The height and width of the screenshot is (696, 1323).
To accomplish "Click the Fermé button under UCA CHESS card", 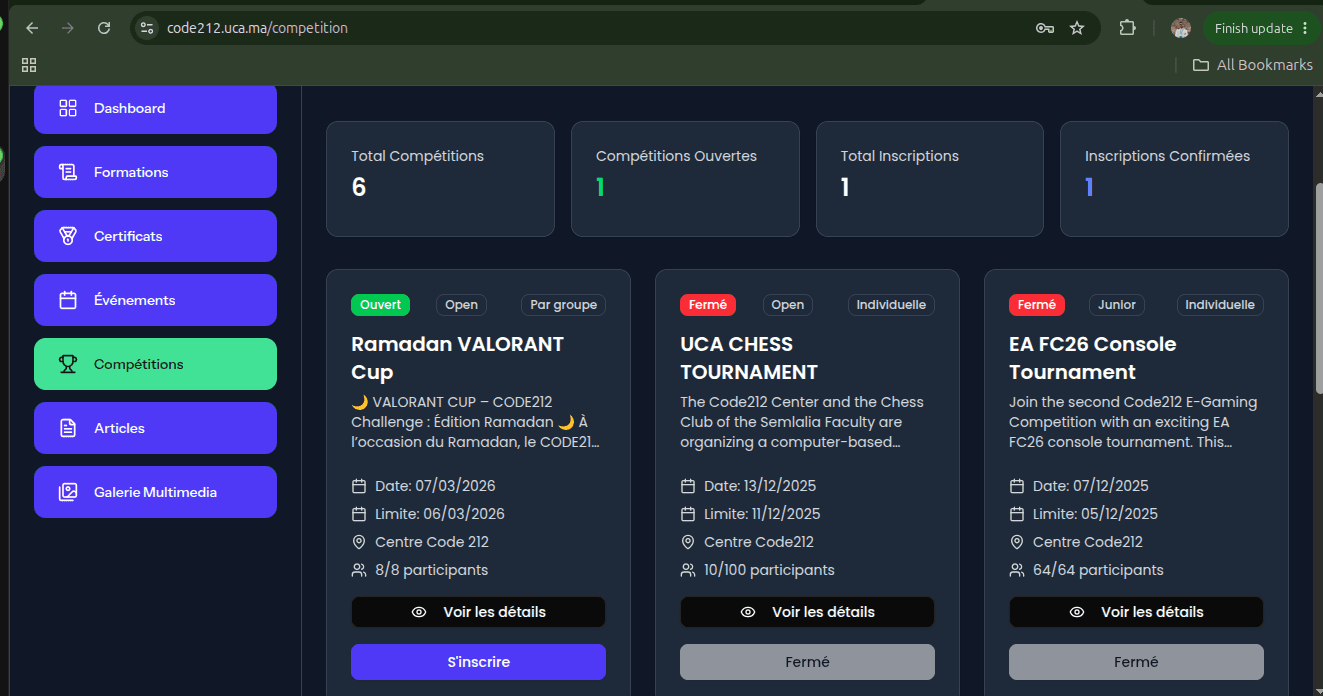I will (x=807, y=662).
